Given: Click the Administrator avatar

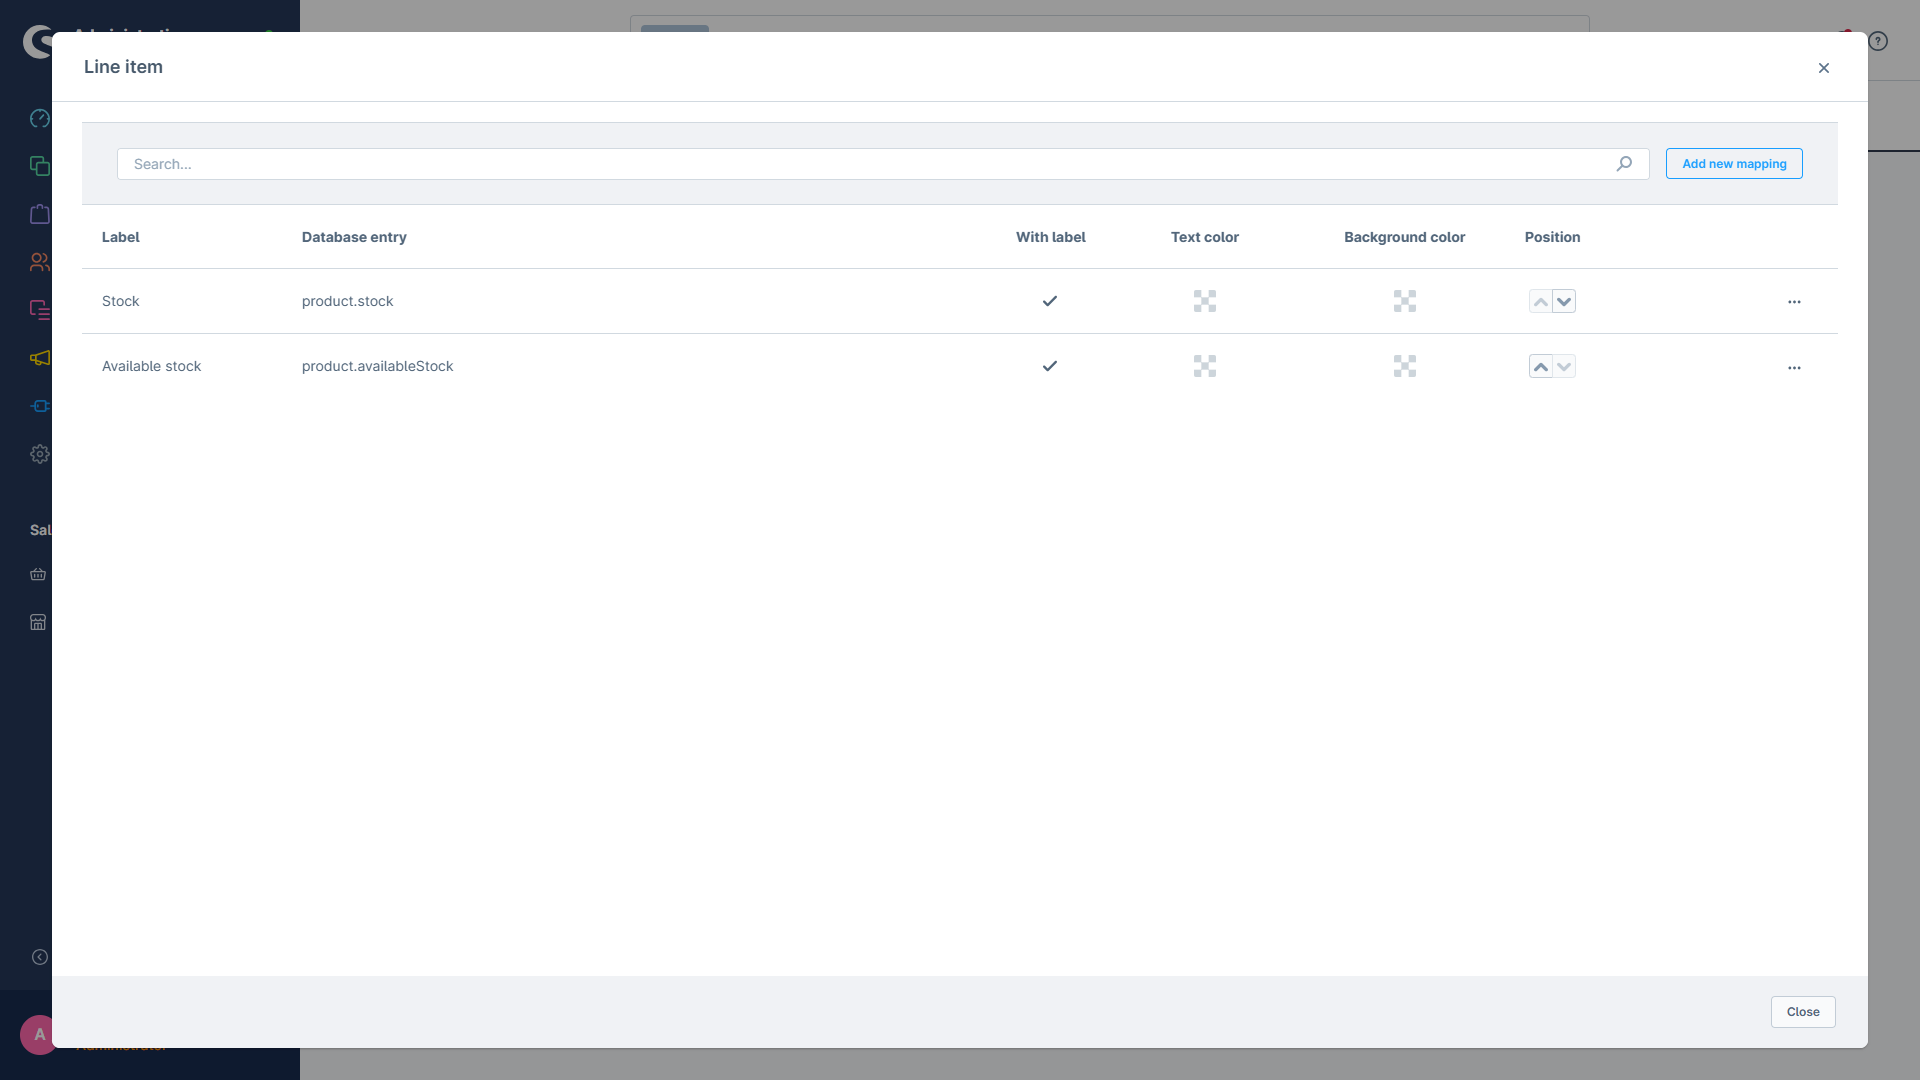Looking at the screenshot, I should coord(38,1035).
